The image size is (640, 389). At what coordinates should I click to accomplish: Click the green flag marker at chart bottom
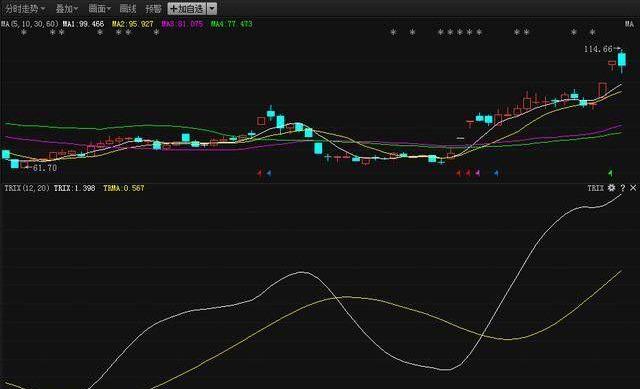[x=610, y=173]
